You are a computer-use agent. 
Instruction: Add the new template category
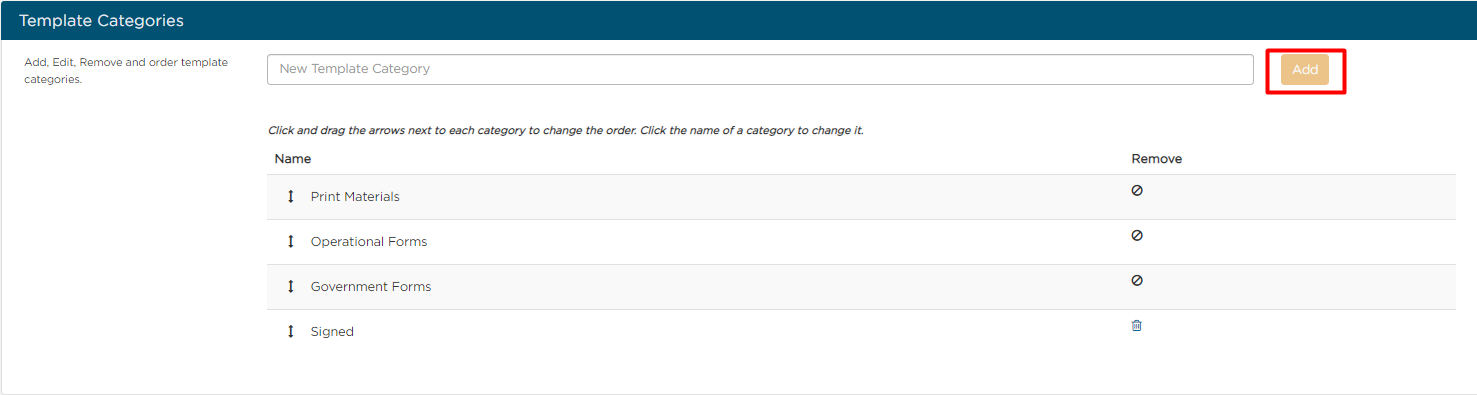point(1305,70)
